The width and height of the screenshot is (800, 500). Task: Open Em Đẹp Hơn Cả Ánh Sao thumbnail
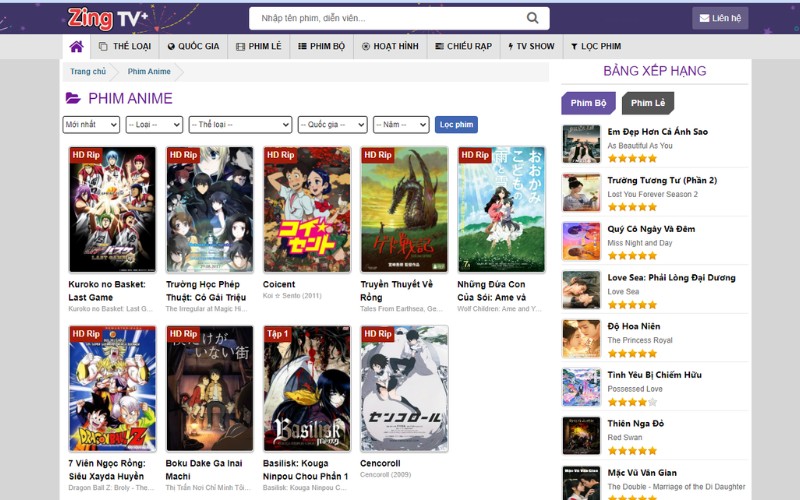pyautogui.click(x=582, y=144)
